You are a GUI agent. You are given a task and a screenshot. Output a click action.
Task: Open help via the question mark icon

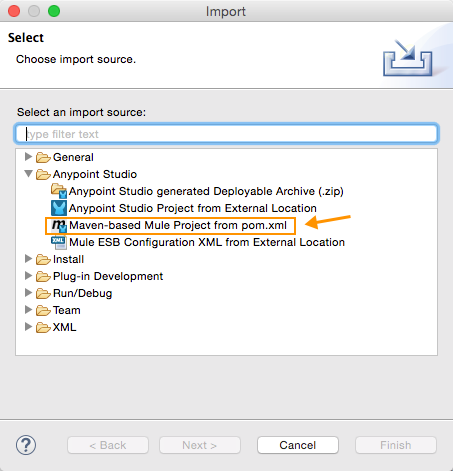click(26, 445)
